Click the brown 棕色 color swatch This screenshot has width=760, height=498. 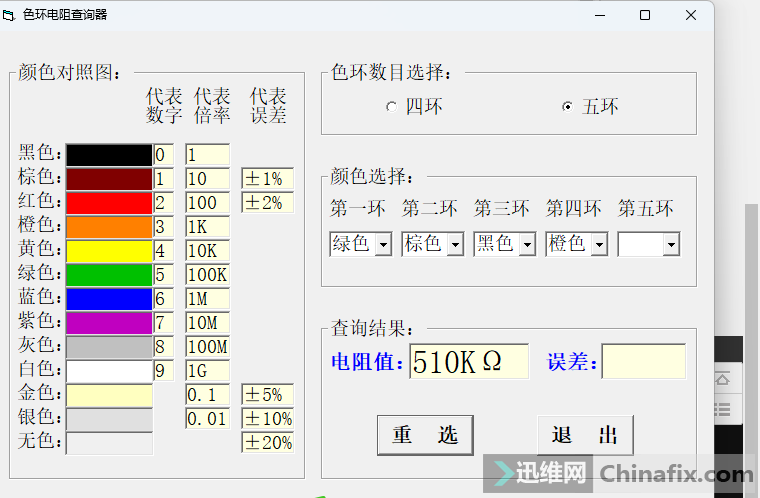pyautogui.click(x=109, y=179)
